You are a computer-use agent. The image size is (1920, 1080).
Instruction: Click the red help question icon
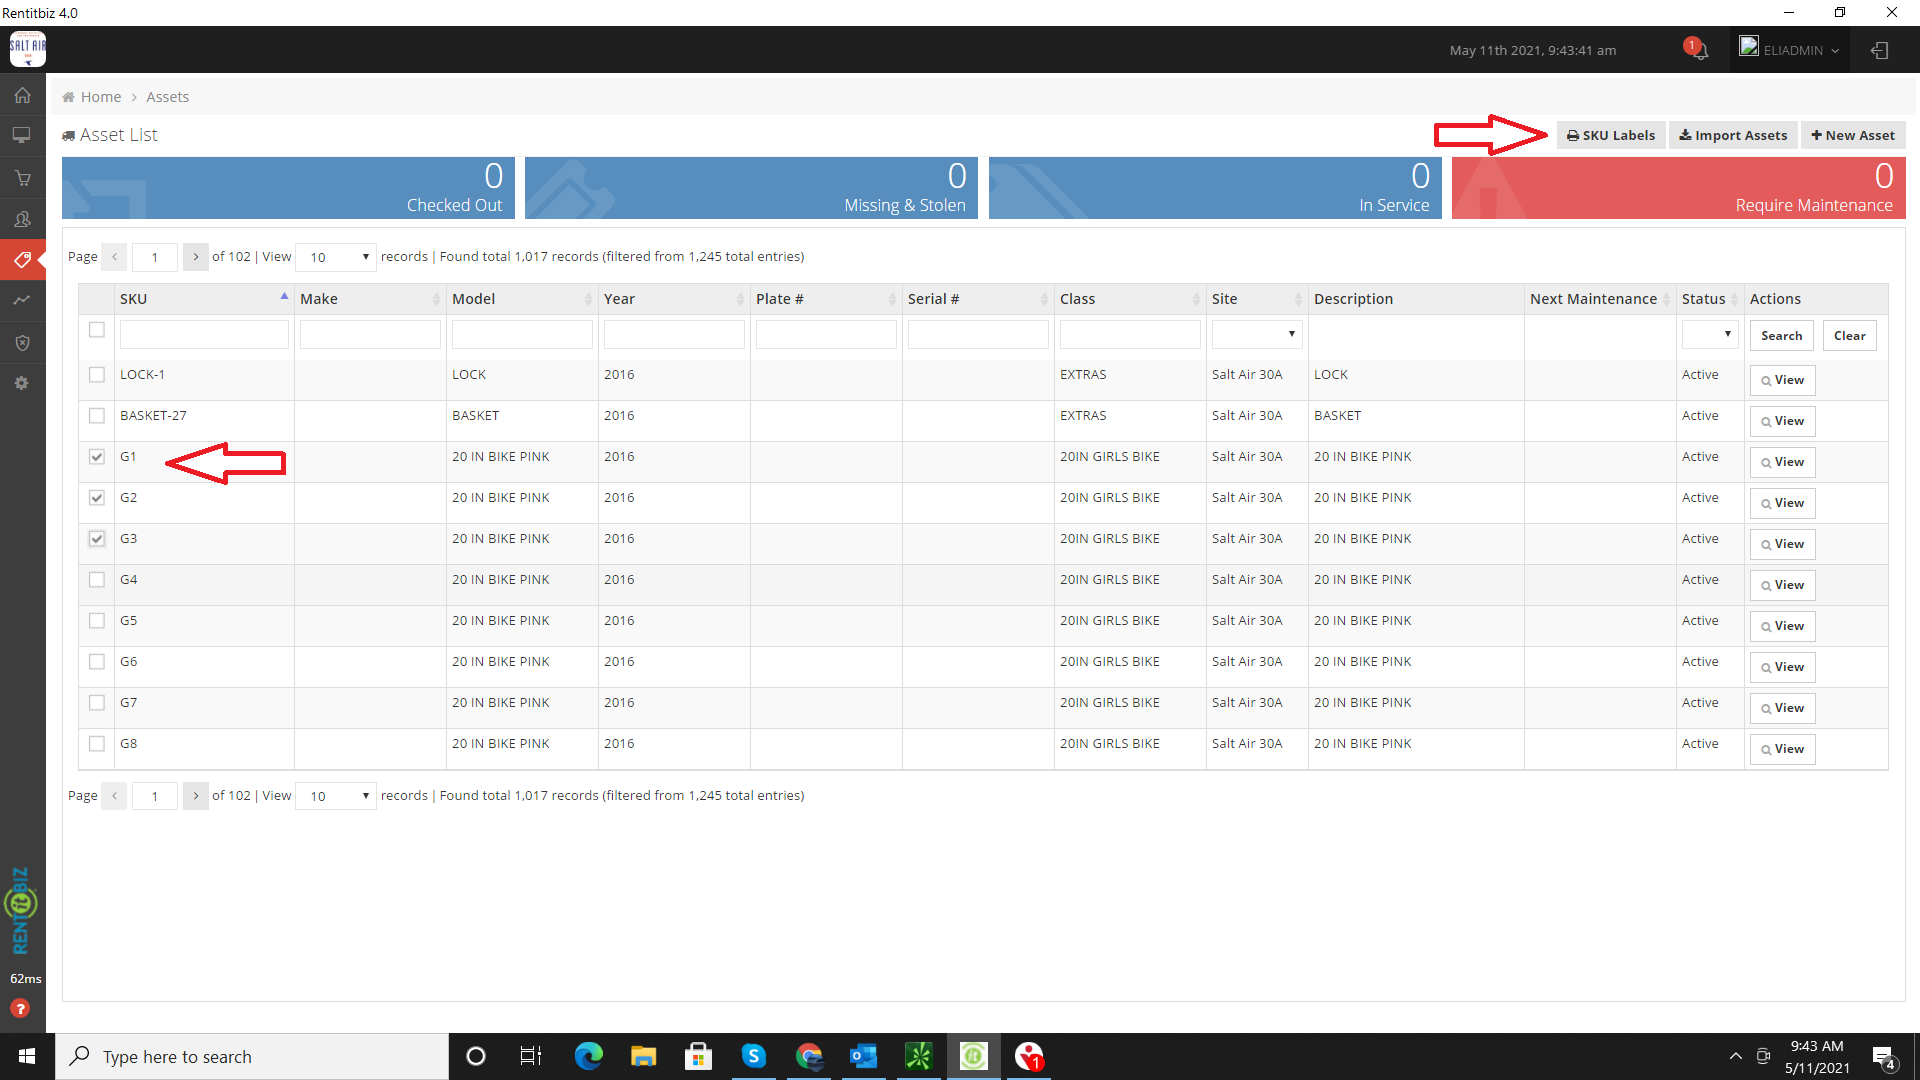coord(20,1009)
